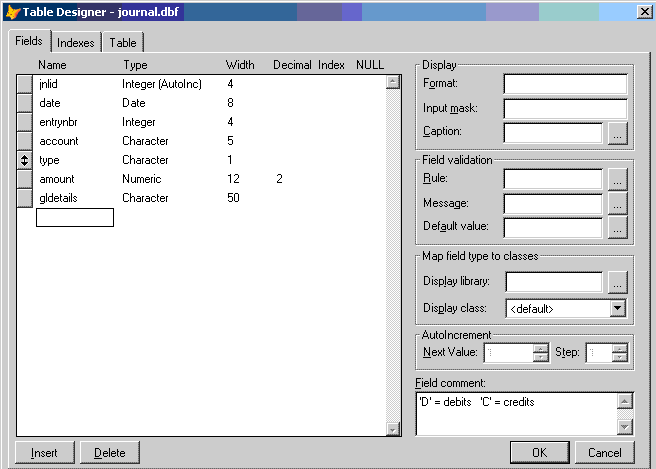Open the Caption expression builder button
The image size is (656, 469).
(617, 132)
